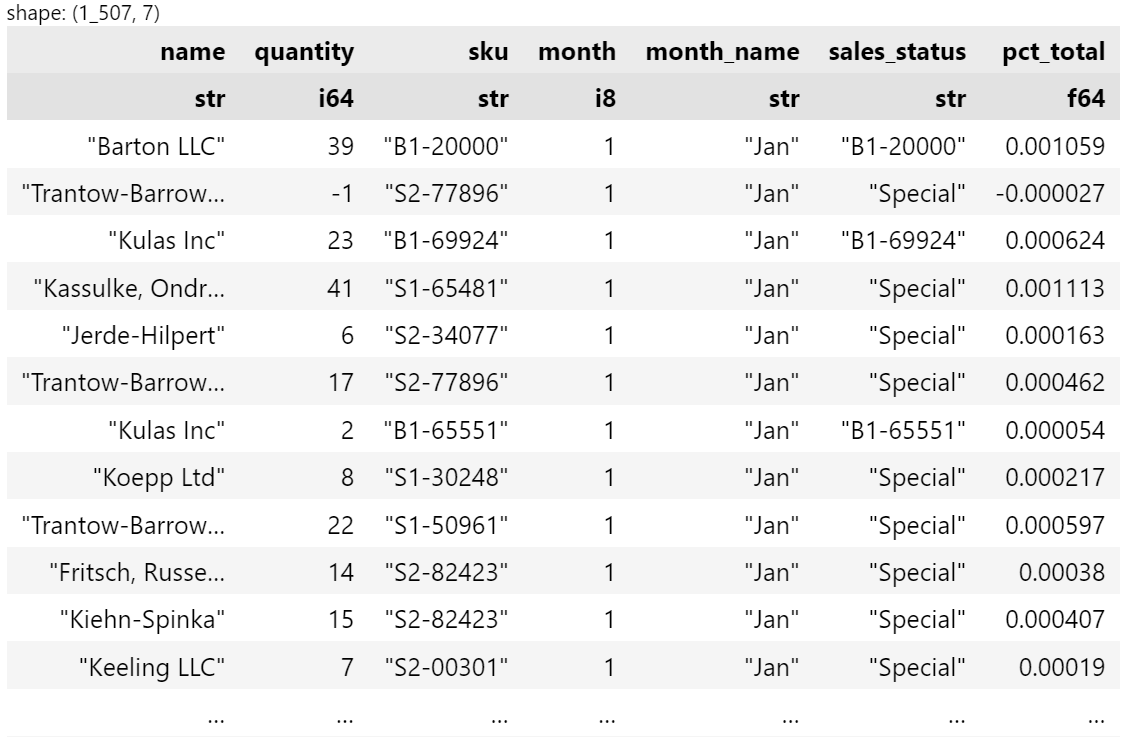Viewport: 1125px width, 737px height.
Task: Select the "Jerde-Hilpert" cell
Action: point(143,336)
